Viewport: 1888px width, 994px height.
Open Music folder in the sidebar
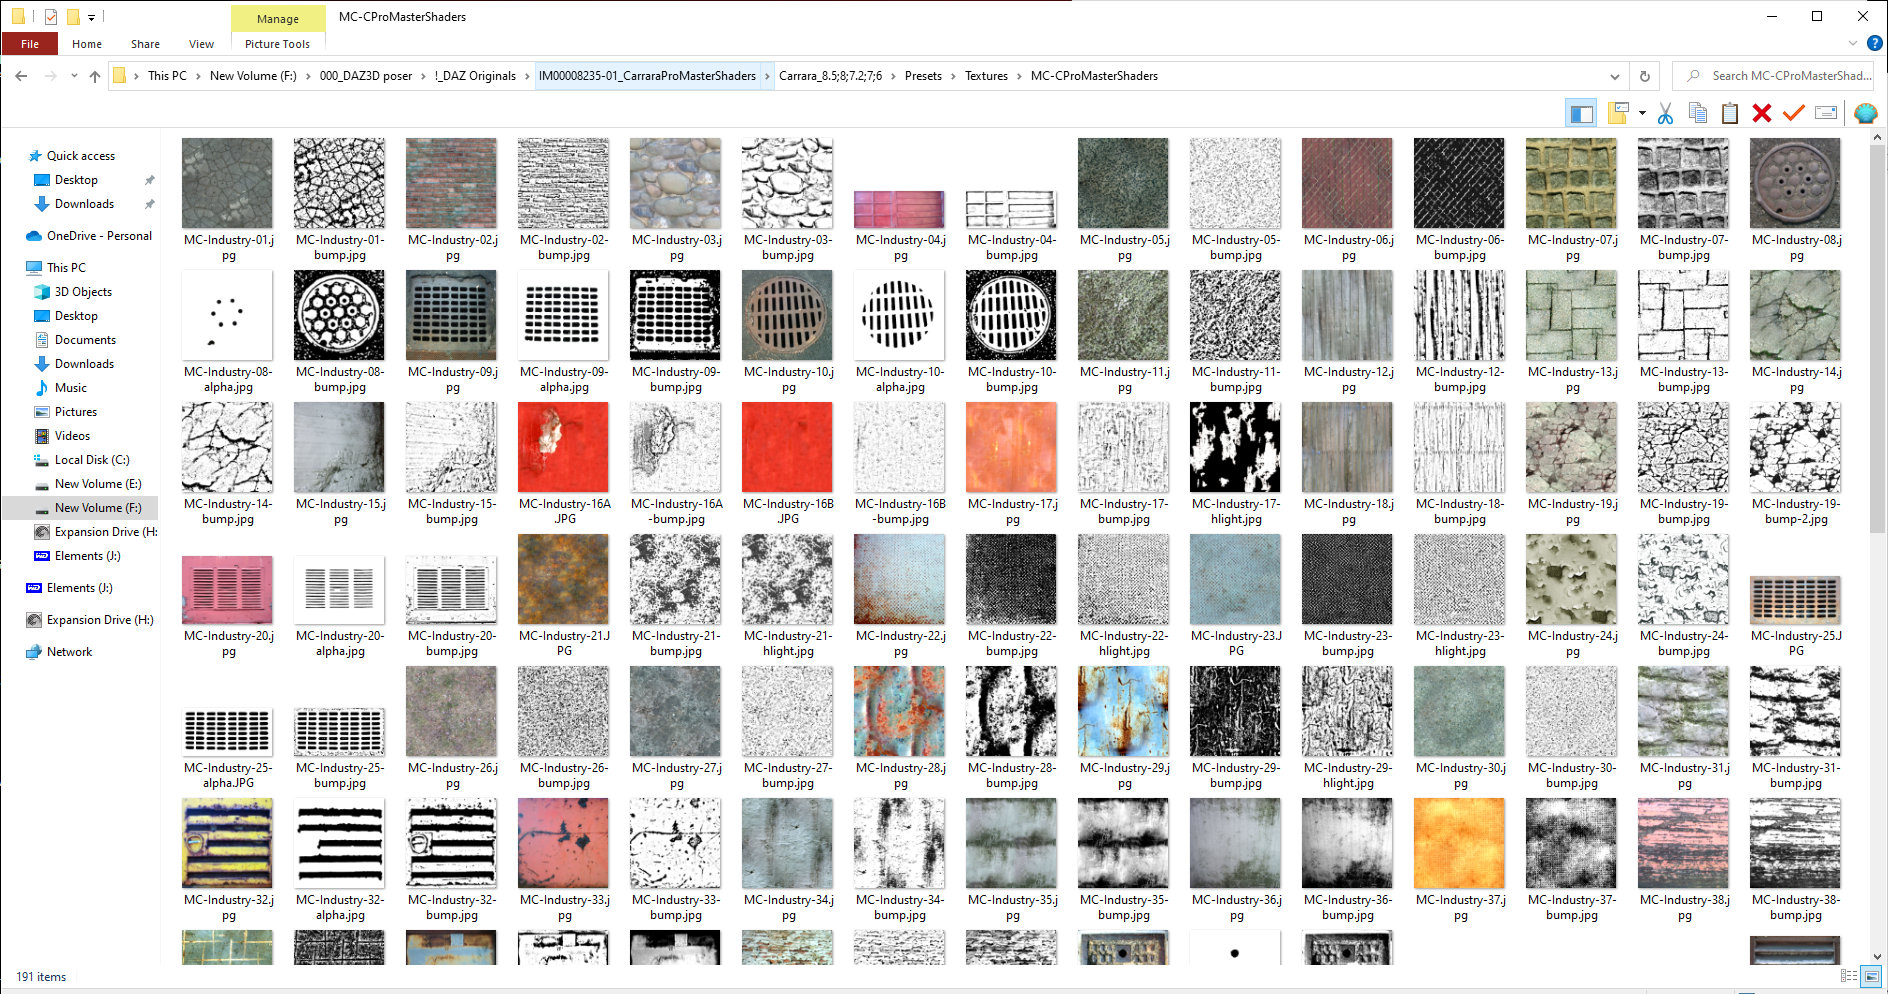70,388
